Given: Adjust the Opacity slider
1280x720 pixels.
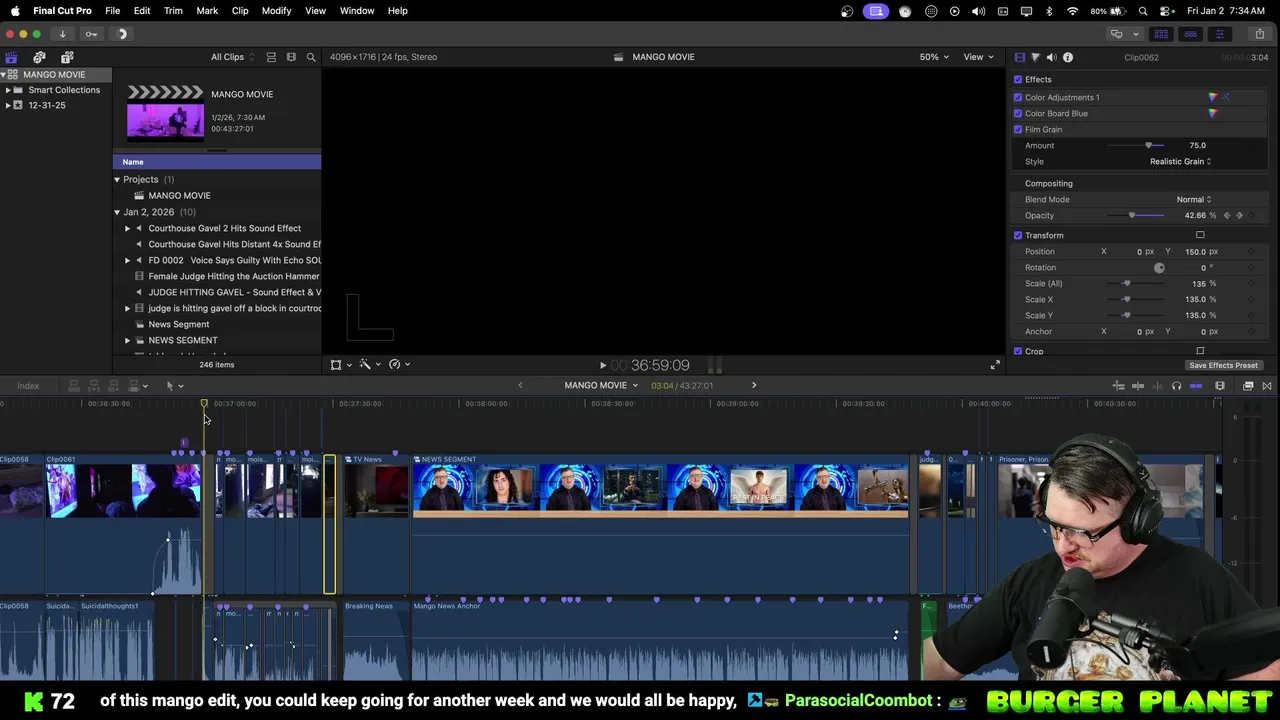Looking at the screenshot, I should click(1132, 216).
